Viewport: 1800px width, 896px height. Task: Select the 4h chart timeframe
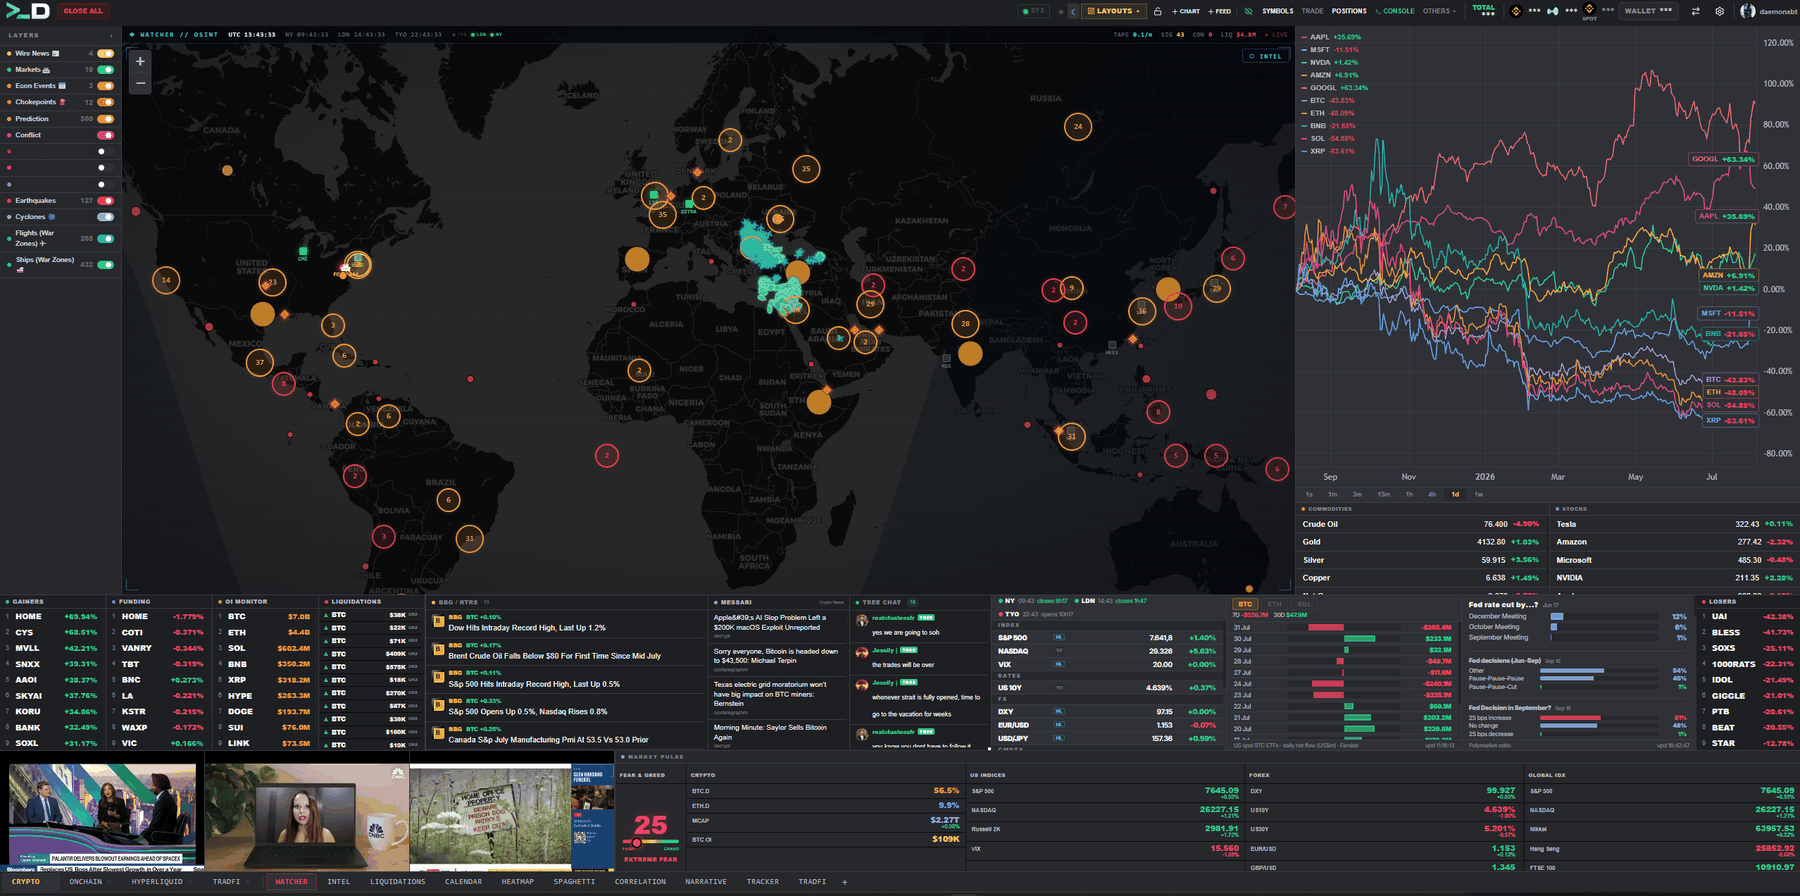tap(1432, 494)
